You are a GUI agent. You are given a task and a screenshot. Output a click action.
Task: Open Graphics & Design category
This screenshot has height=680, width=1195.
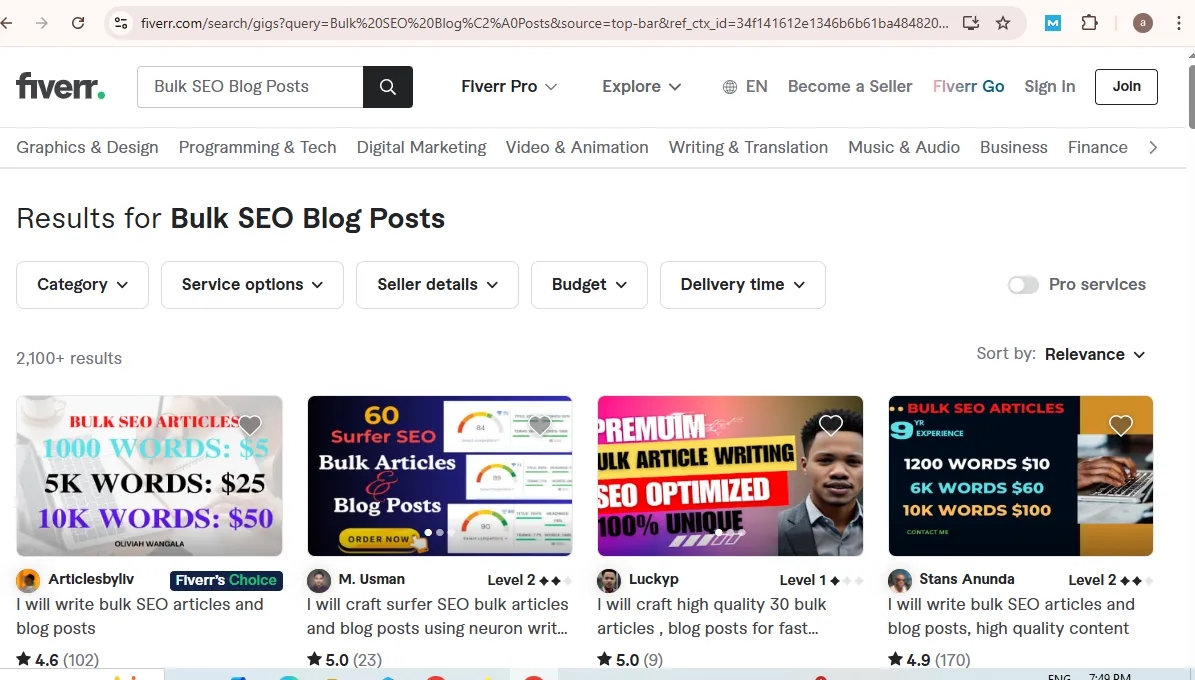pyautogui.click(x=88, y=147)
